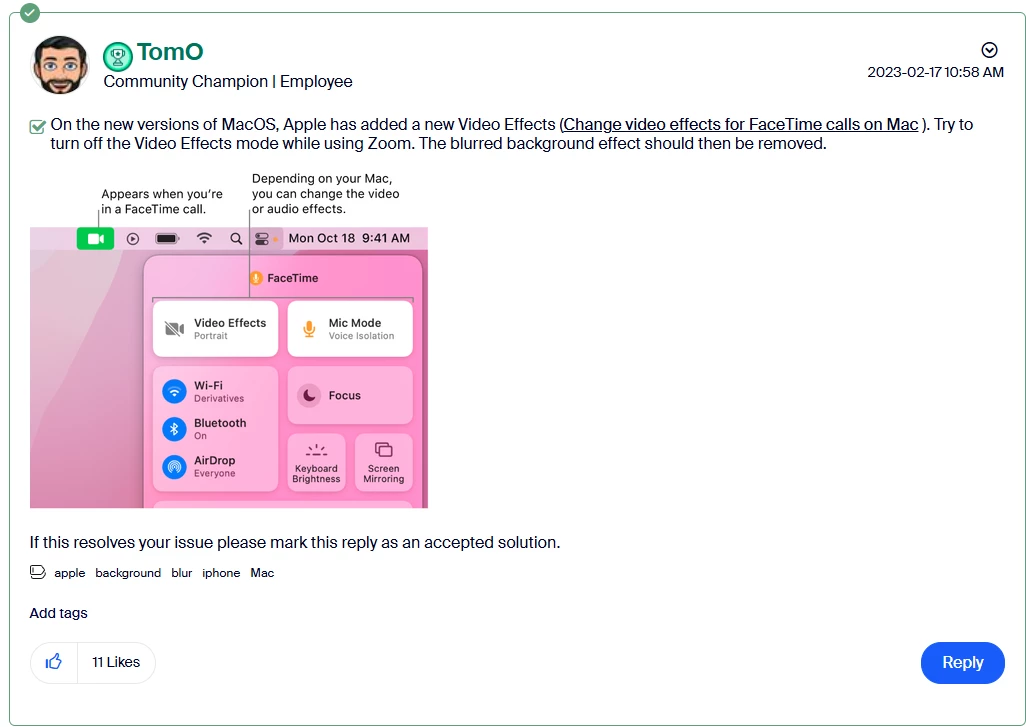Click the Community Champion | Employee rank text
Viewport: 1026px width, 727px height.
[x=228, y=81]
